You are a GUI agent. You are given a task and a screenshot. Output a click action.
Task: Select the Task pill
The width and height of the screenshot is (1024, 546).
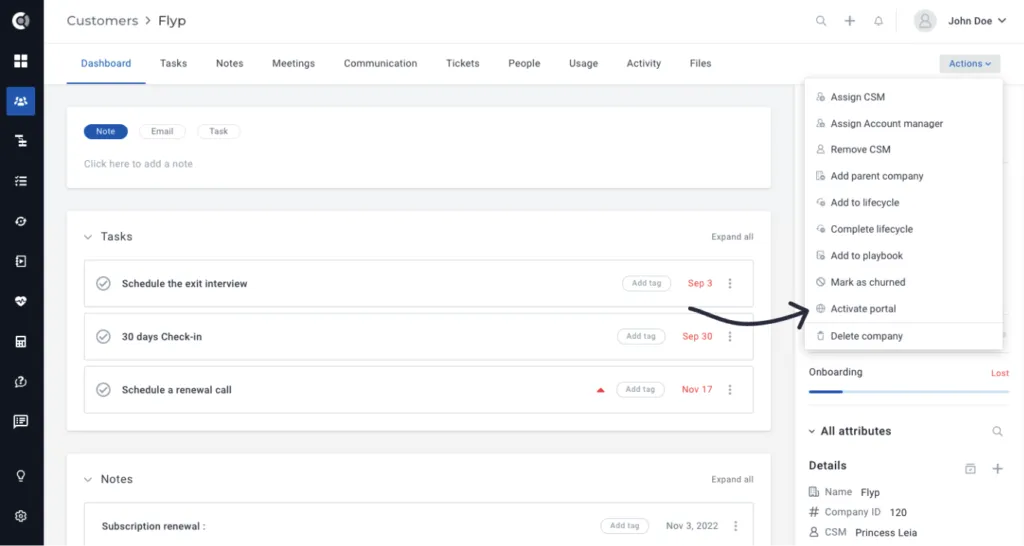[219, 131]
